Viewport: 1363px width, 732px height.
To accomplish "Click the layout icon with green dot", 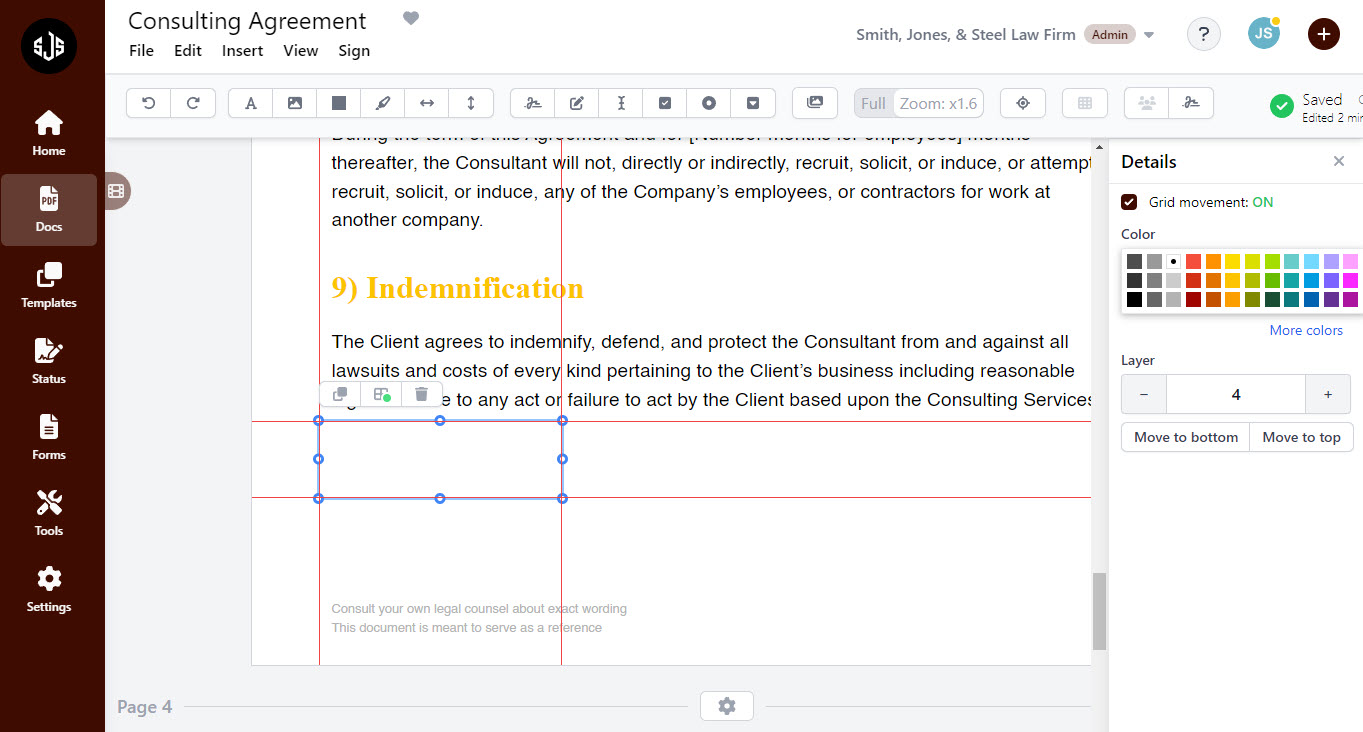I will coord(381,395).
